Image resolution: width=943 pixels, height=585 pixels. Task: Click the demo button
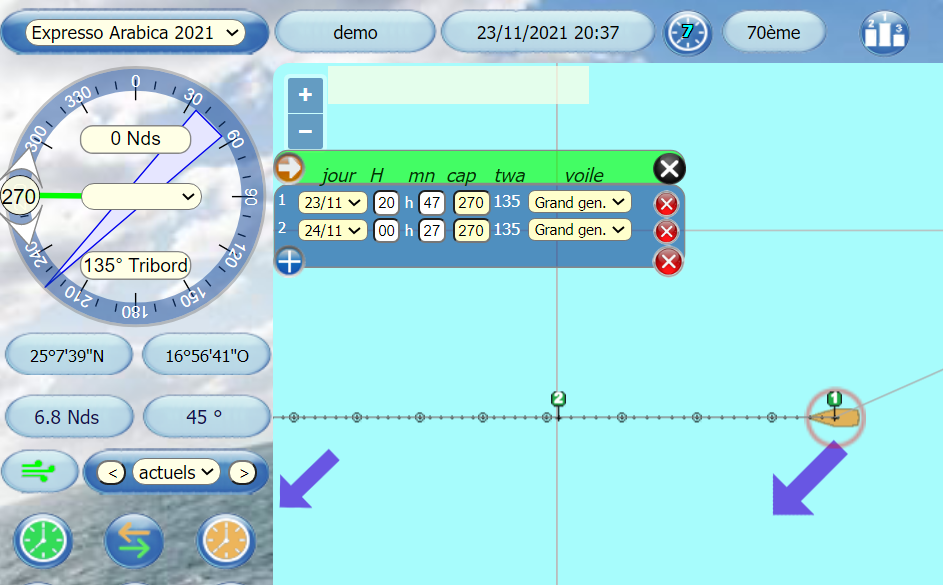point(355,33)
